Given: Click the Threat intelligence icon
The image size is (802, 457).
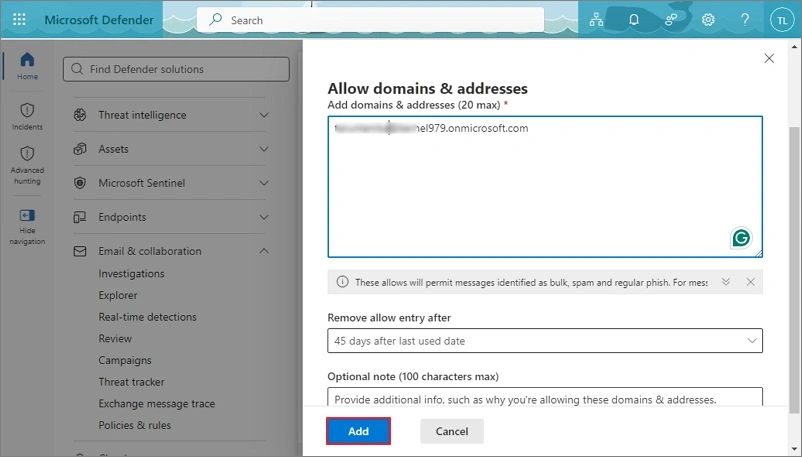Looking at the screenshot, I should pos(80,115).
